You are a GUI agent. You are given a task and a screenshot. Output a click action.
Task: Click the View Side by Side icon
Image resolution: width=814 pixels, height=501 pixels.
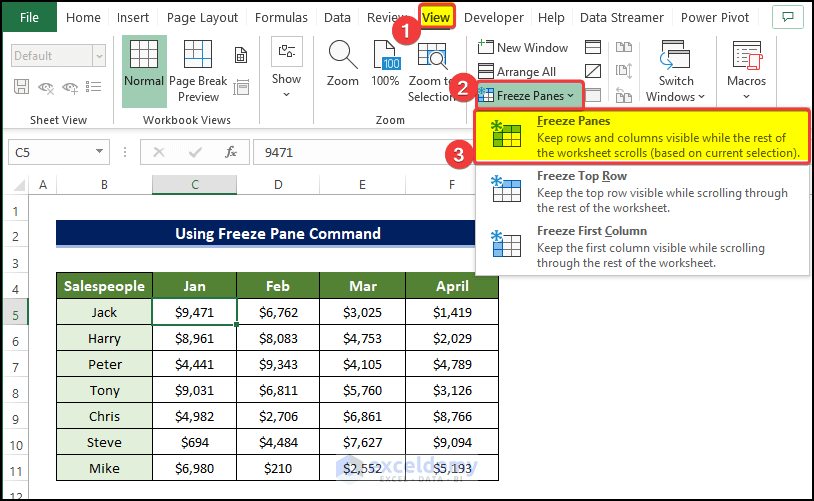623,47
